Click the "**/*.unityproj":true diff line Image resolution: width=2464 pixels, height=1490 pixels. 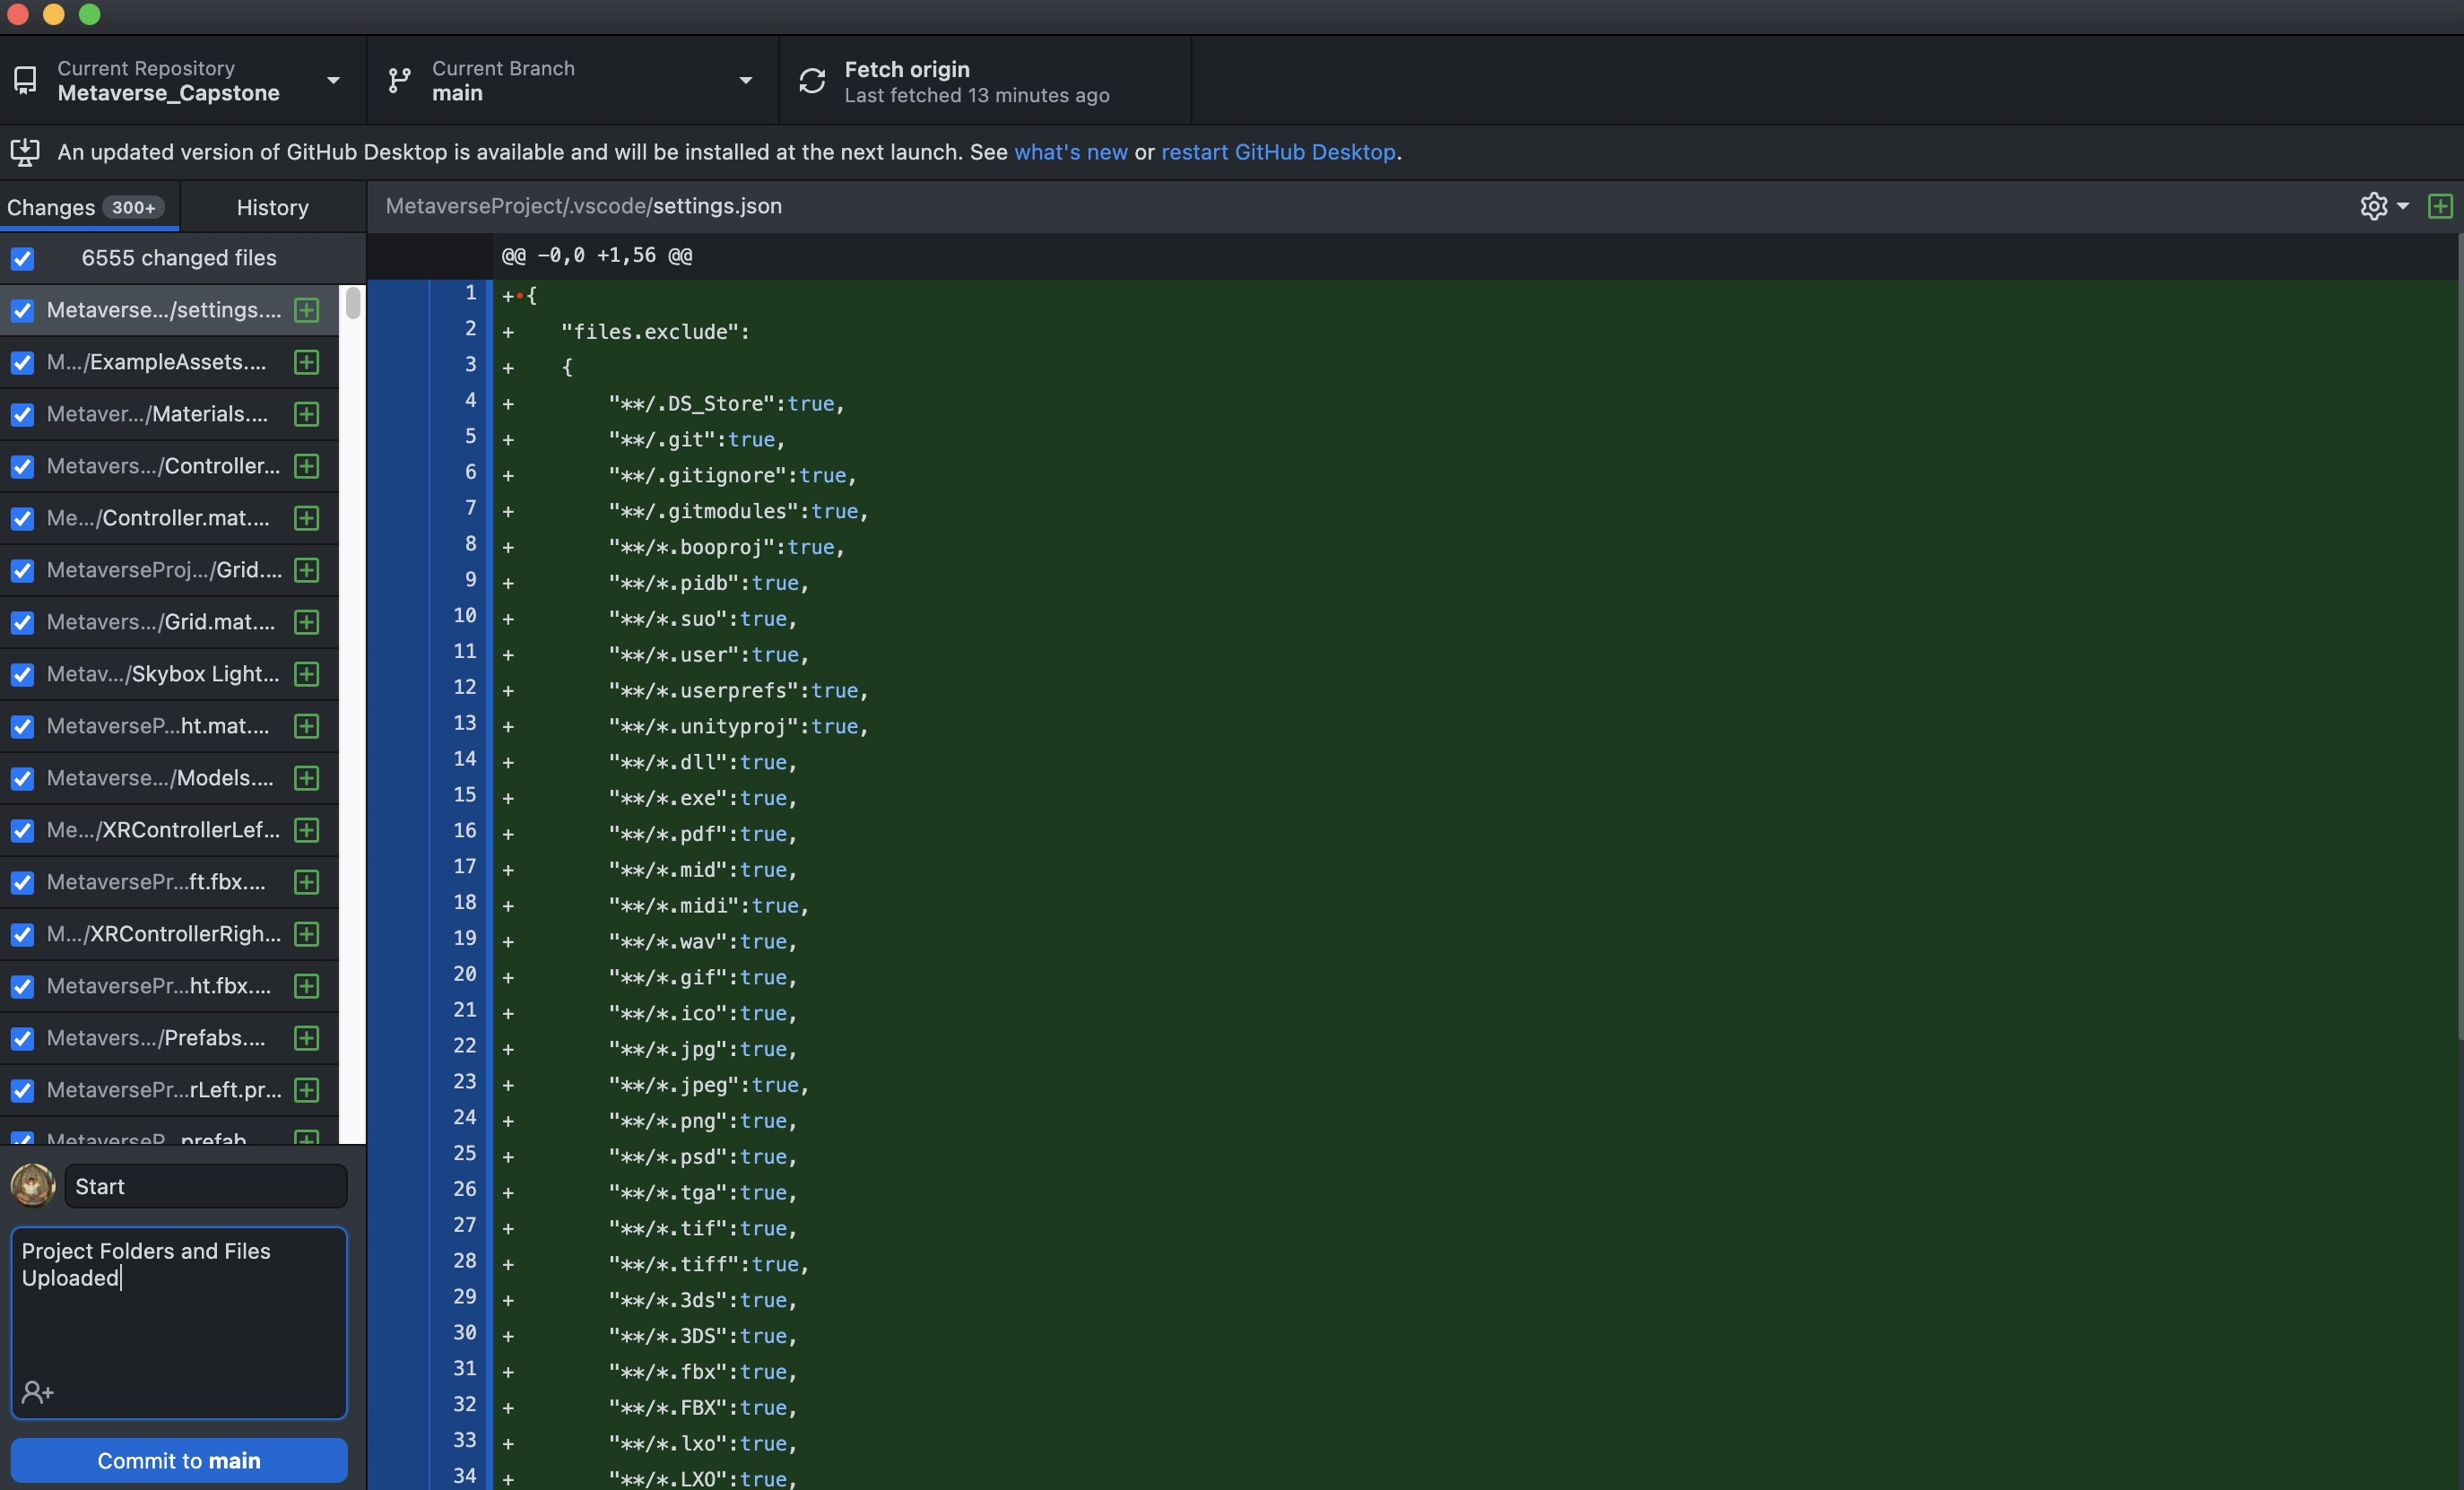[1476, 727]
